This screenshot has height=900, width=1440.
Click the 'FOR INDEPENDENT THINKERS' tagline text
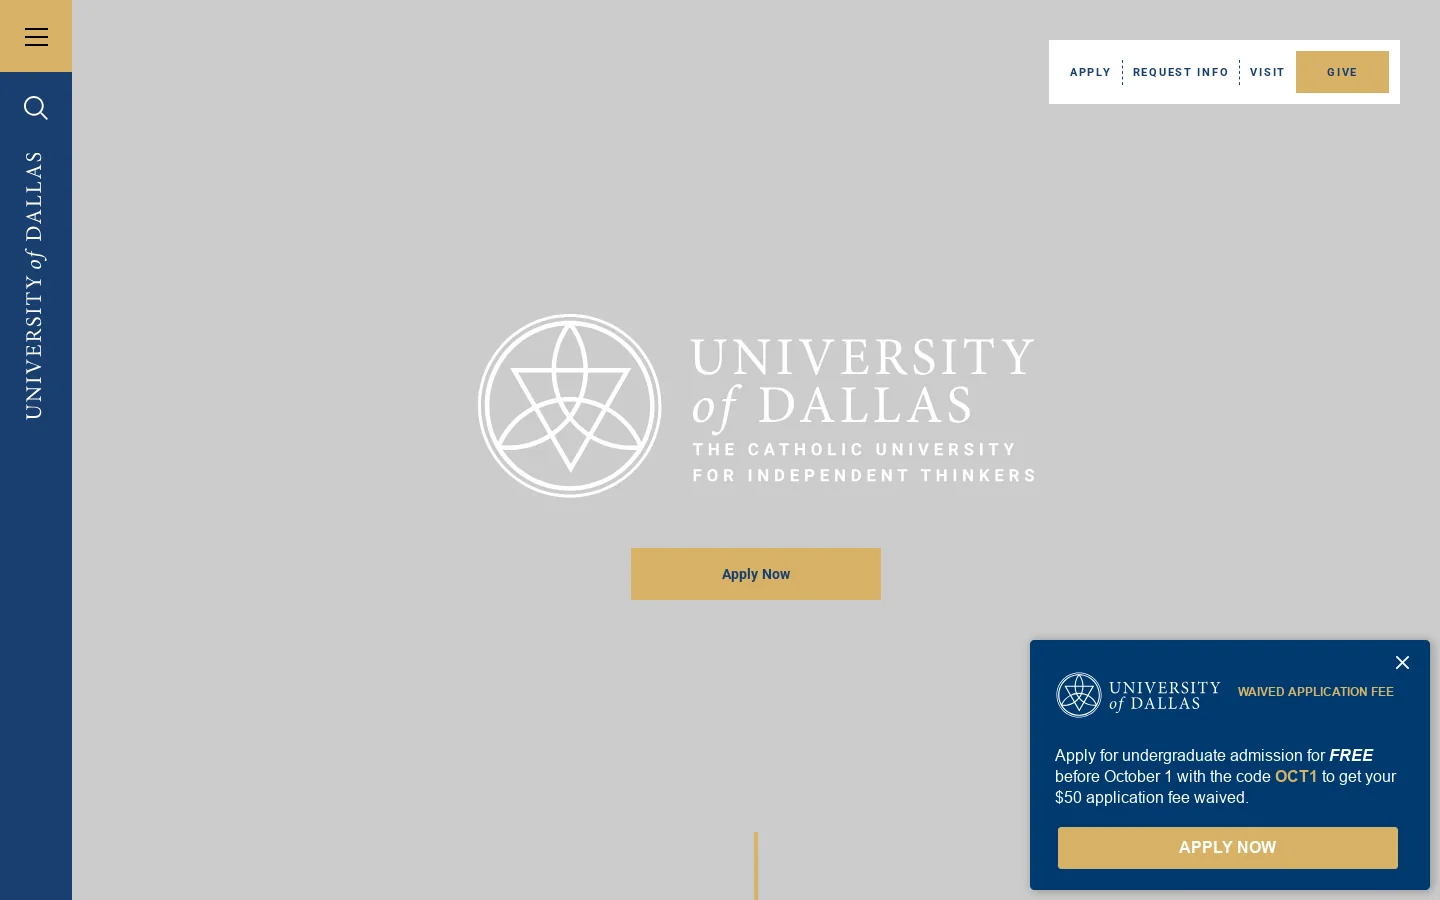pyautogui.click(x=865, y=476)
